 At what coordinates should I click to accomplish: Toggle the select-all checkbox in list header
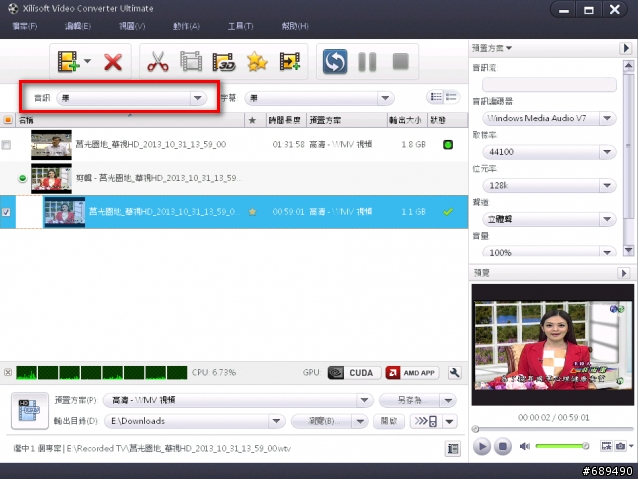coord(8,120)
